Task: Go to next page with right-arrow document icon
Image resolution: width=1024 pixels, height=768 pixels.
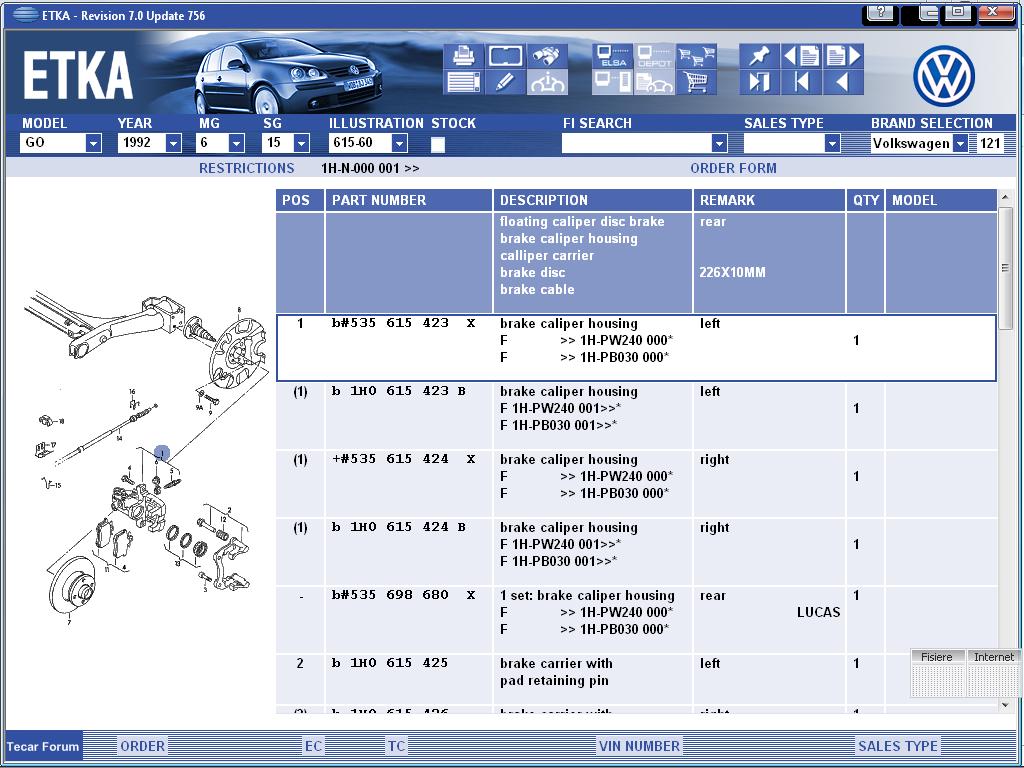Action: click(843, 56)
